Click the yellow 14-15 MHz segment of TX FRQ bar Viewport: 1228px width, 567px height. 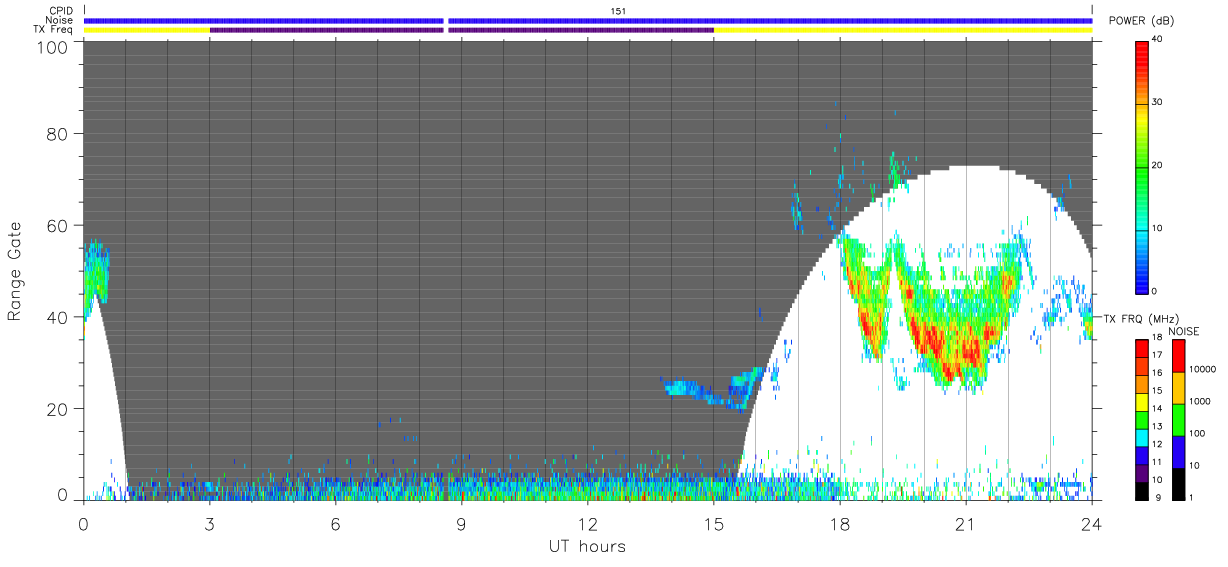tap(1142, 402)
